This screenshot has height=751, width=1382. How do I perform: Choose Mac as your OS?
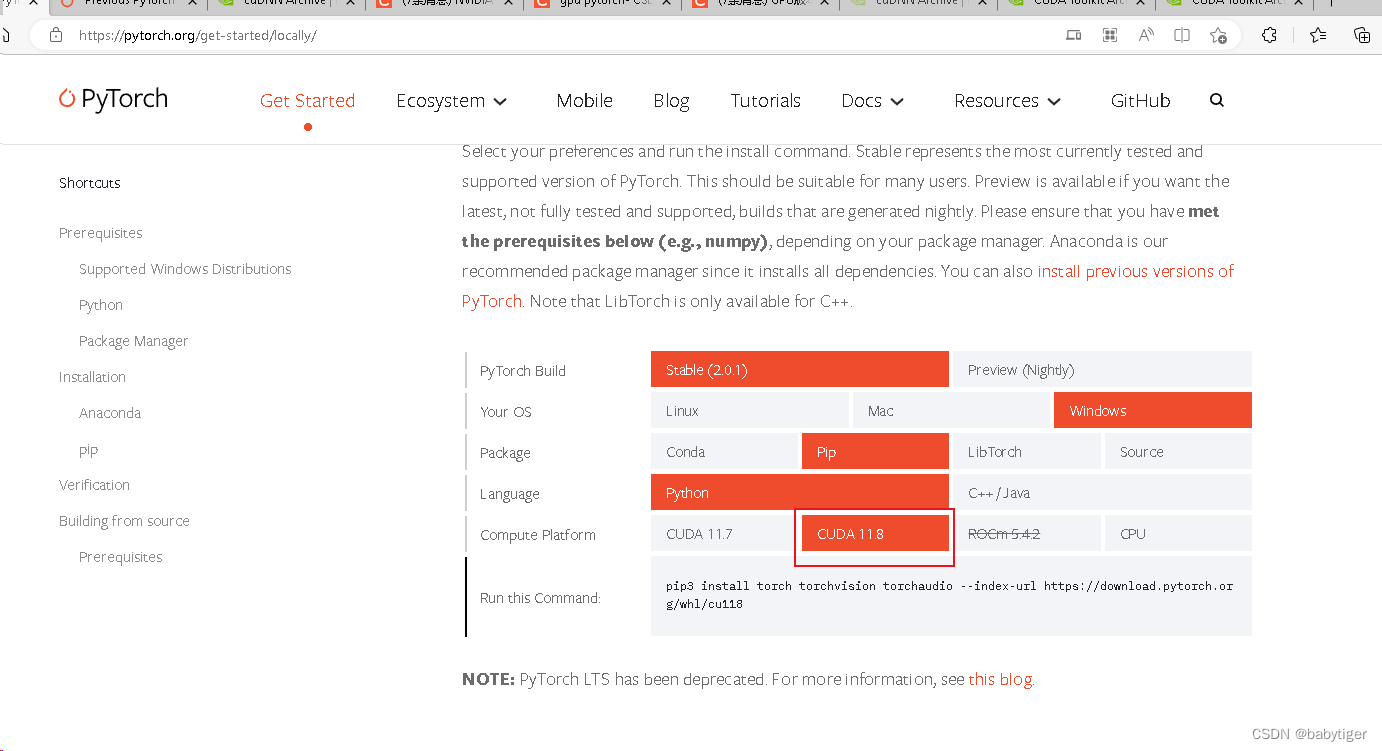[951, 410]
